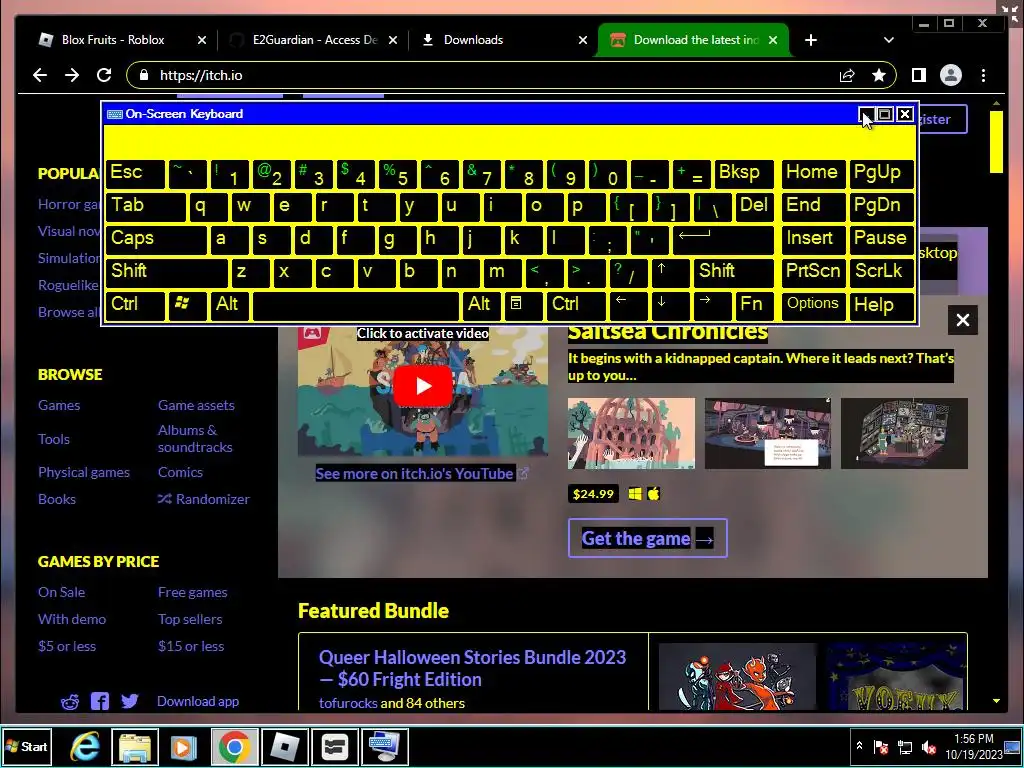Launch Internet Explorer from taskbar
1024x768 pixels.
tap(86, 746)
